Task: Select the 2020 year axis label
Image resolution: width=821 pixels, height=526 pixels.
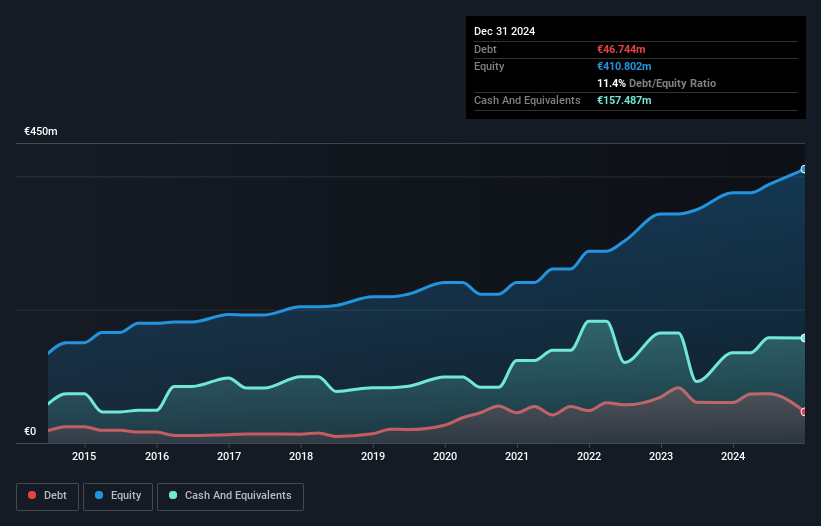Action: (445, 457)
